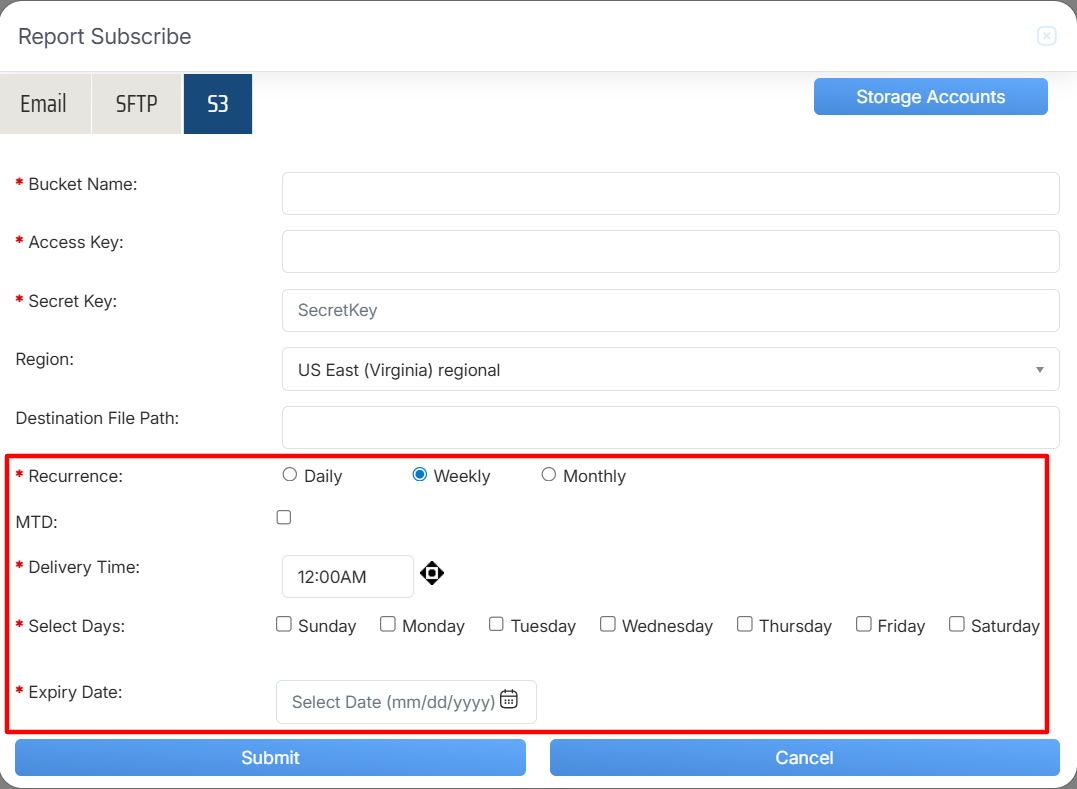Click the Cancel button
This screenshot has height=789, width=1077.
click(804, 758)
